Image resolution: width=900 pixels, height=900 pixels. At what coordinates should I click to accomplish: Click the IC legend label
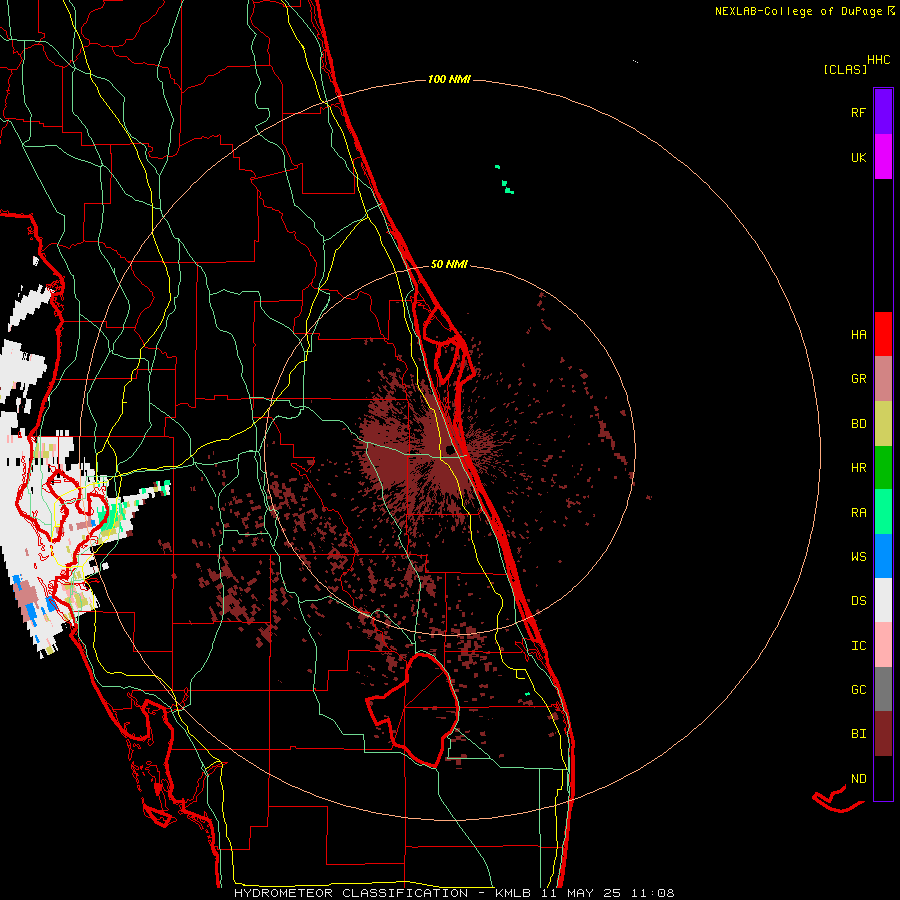pyautogui.click(x=858, y=645)
